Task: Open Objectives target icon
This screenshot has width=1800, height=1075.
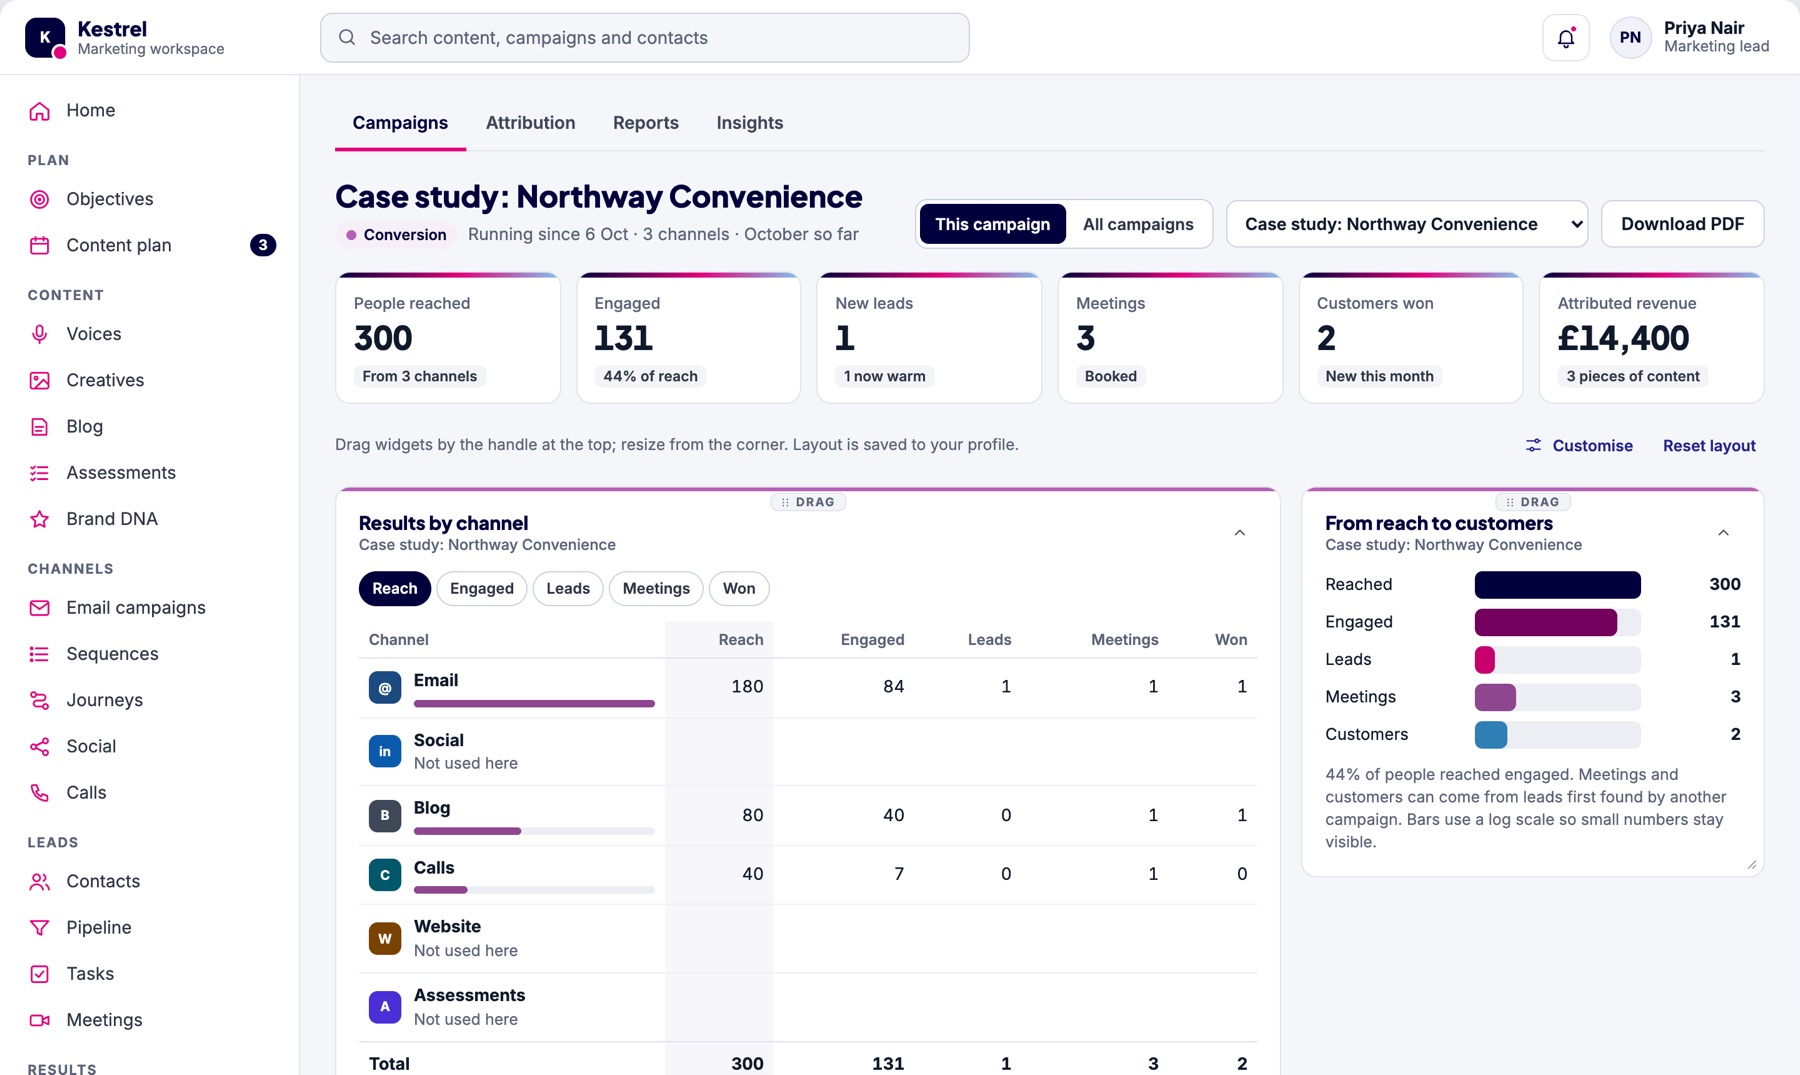Action: click(x=40, y=199)
